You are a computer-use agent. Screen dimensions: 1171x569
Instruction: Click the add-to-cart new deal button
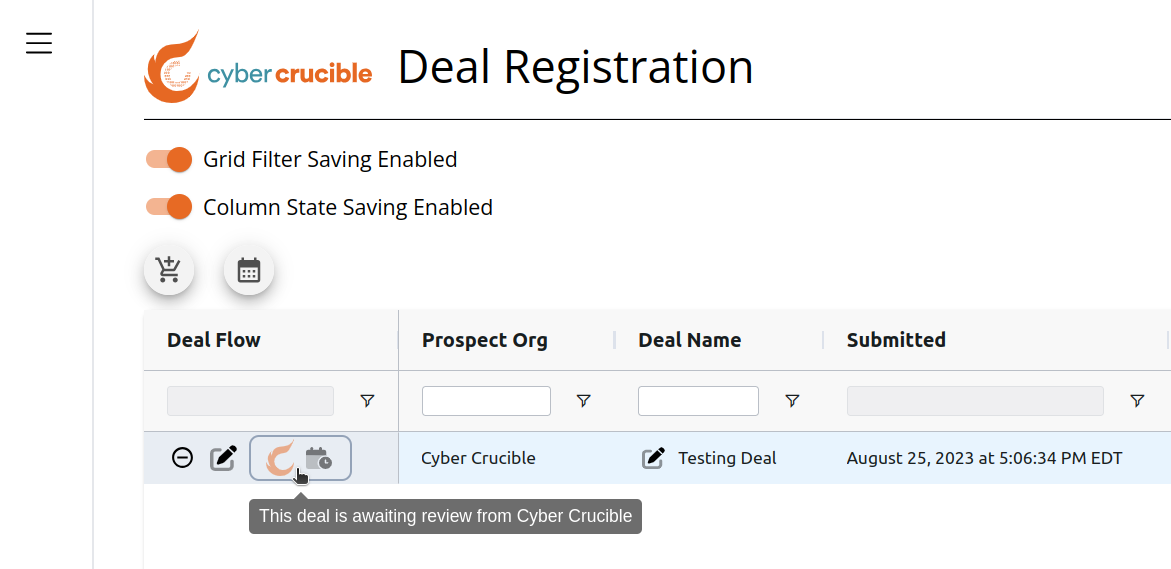169,270
